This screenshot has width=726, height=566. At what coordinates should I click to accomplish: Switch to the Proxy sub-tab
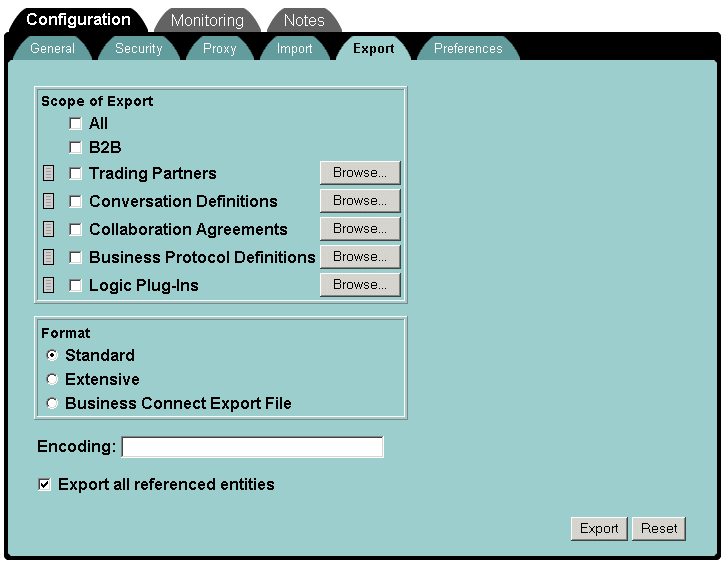[219, 49]
